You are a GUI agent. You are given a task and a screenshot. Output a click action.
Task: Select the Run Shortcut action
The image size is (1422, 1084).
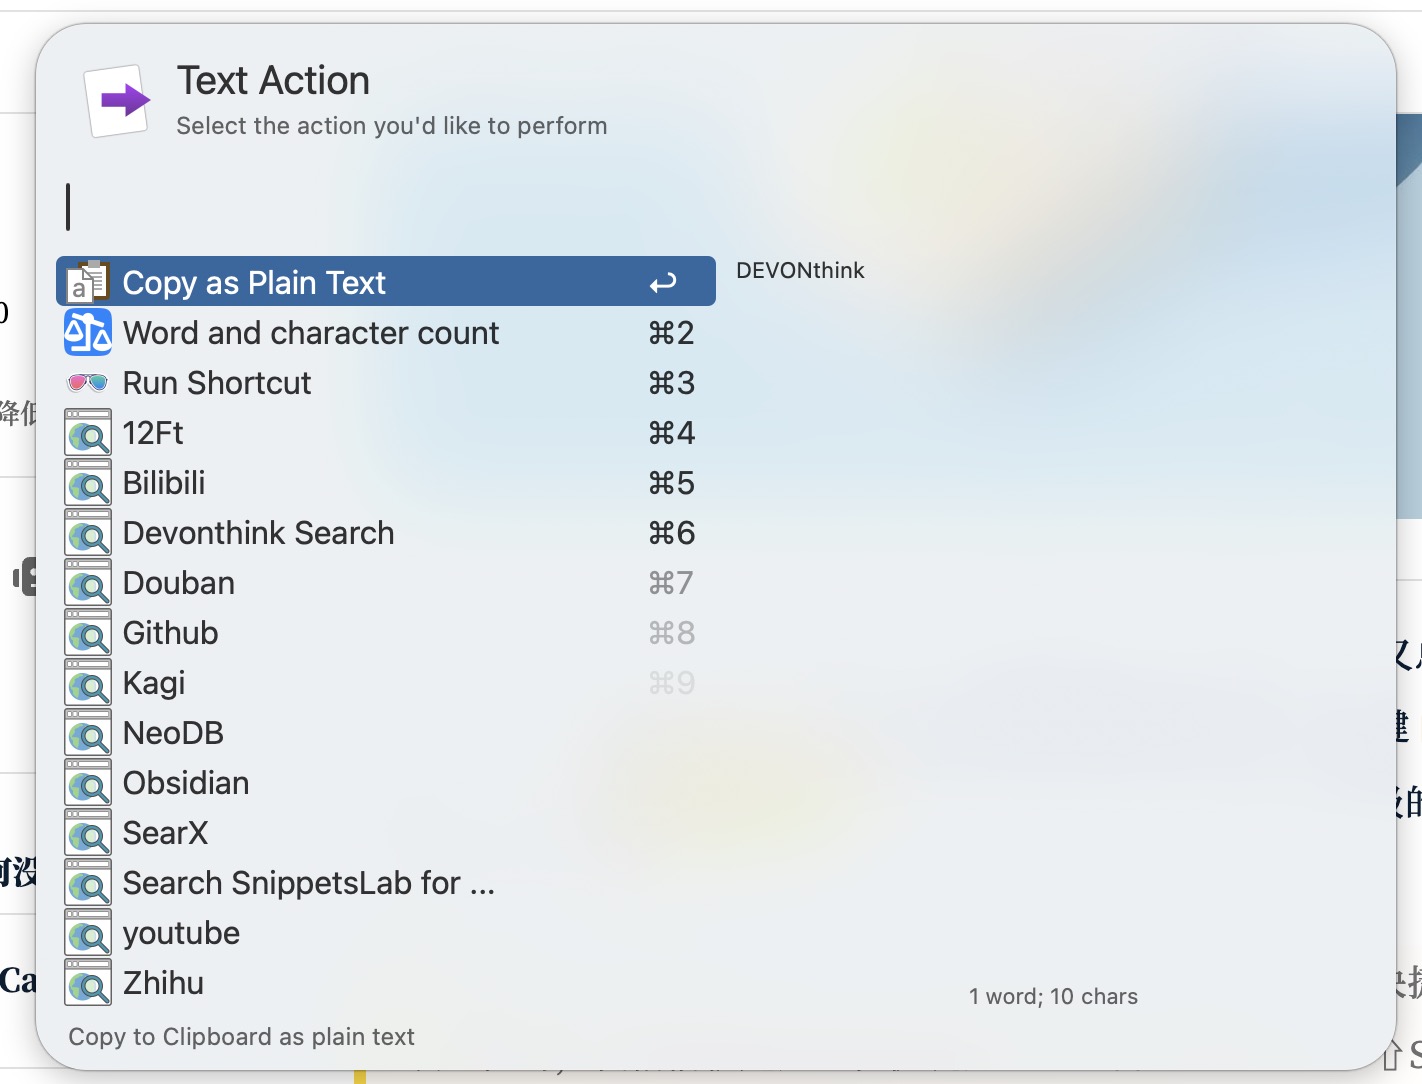pos(217,383)
